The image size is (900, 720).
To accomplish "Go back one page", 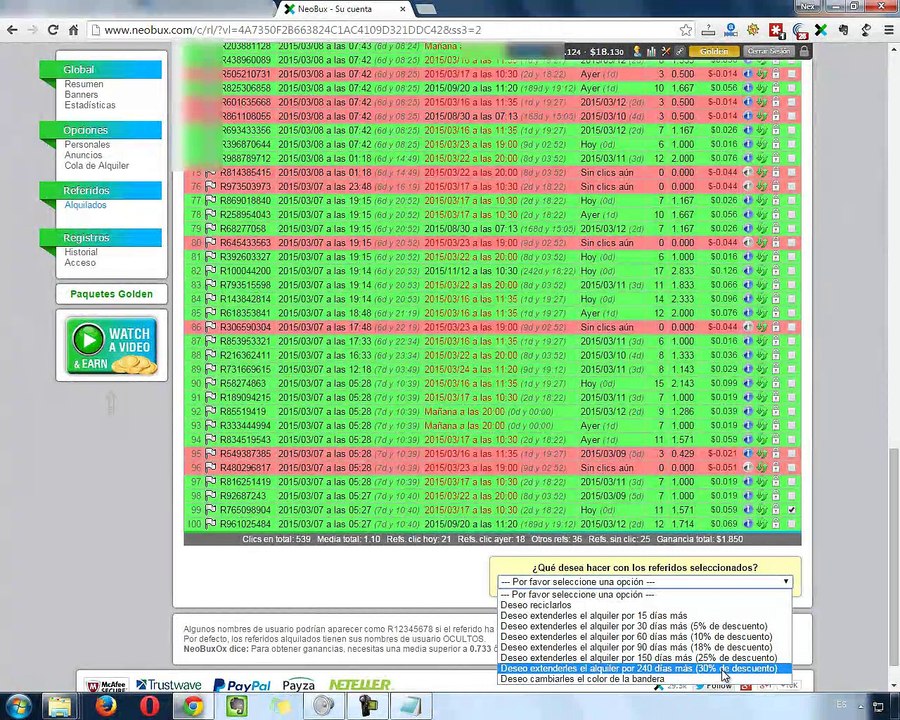I will coord(12,30).
